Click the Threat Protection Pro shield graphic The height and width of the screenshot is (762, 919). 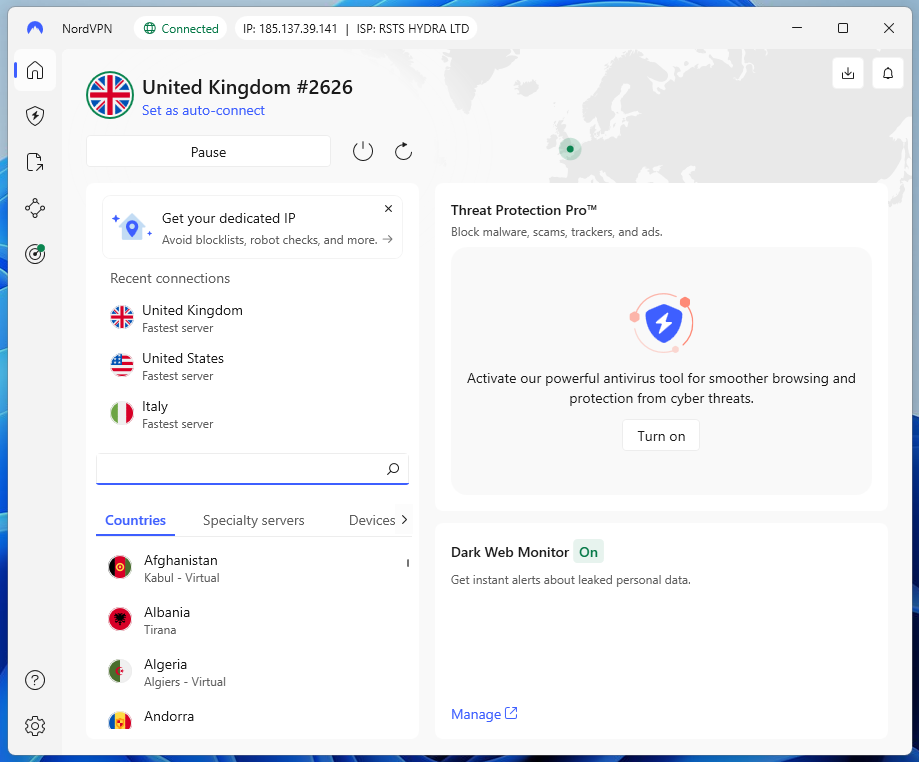[x=662, y=322]
